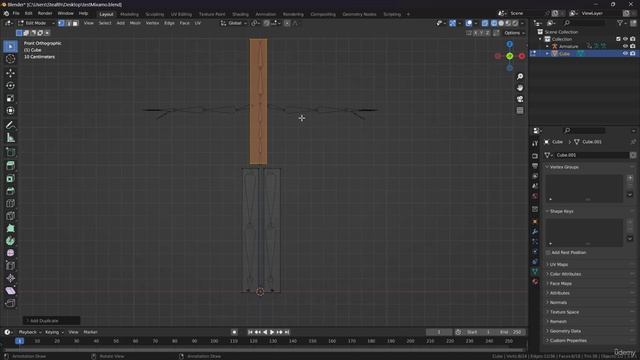Click the timeline play button

[x=272, y=332]
